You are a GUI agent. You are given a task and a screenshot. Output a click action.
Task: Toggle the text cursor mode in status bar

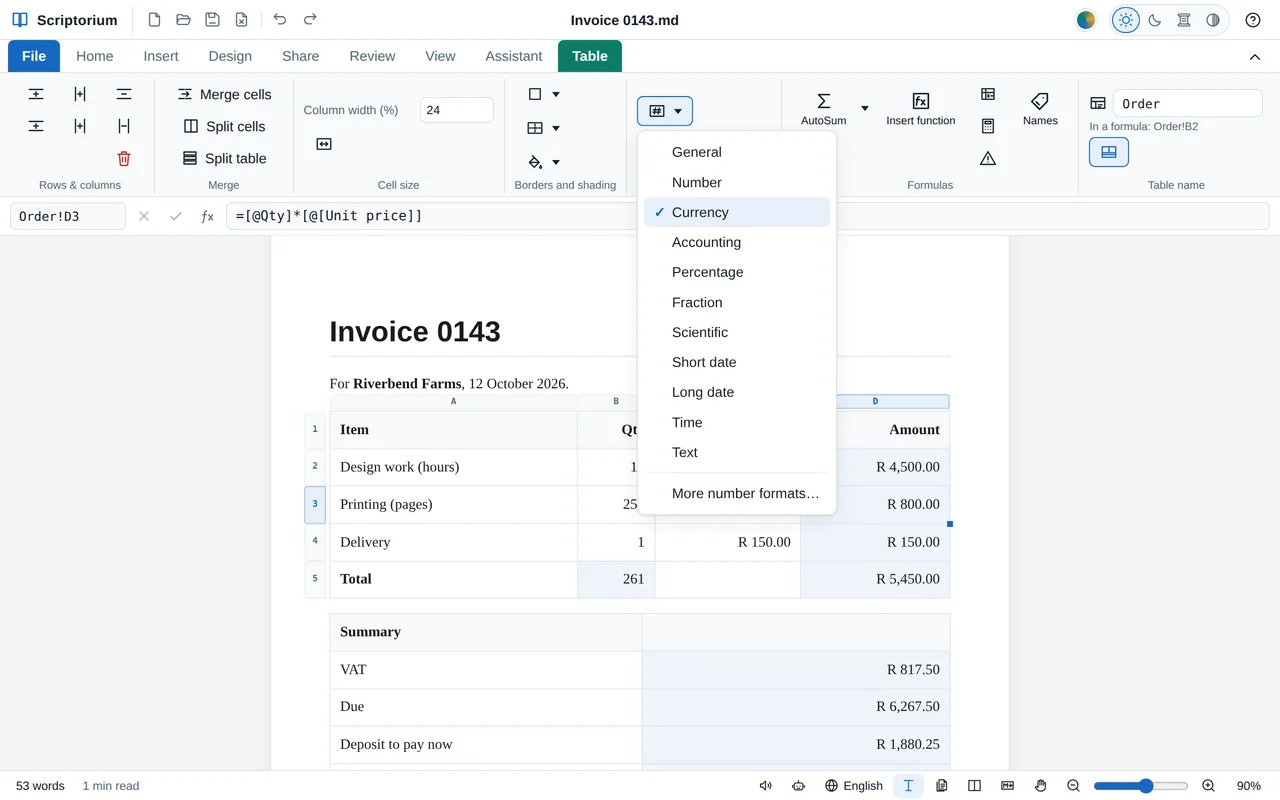tap(908, 786)
